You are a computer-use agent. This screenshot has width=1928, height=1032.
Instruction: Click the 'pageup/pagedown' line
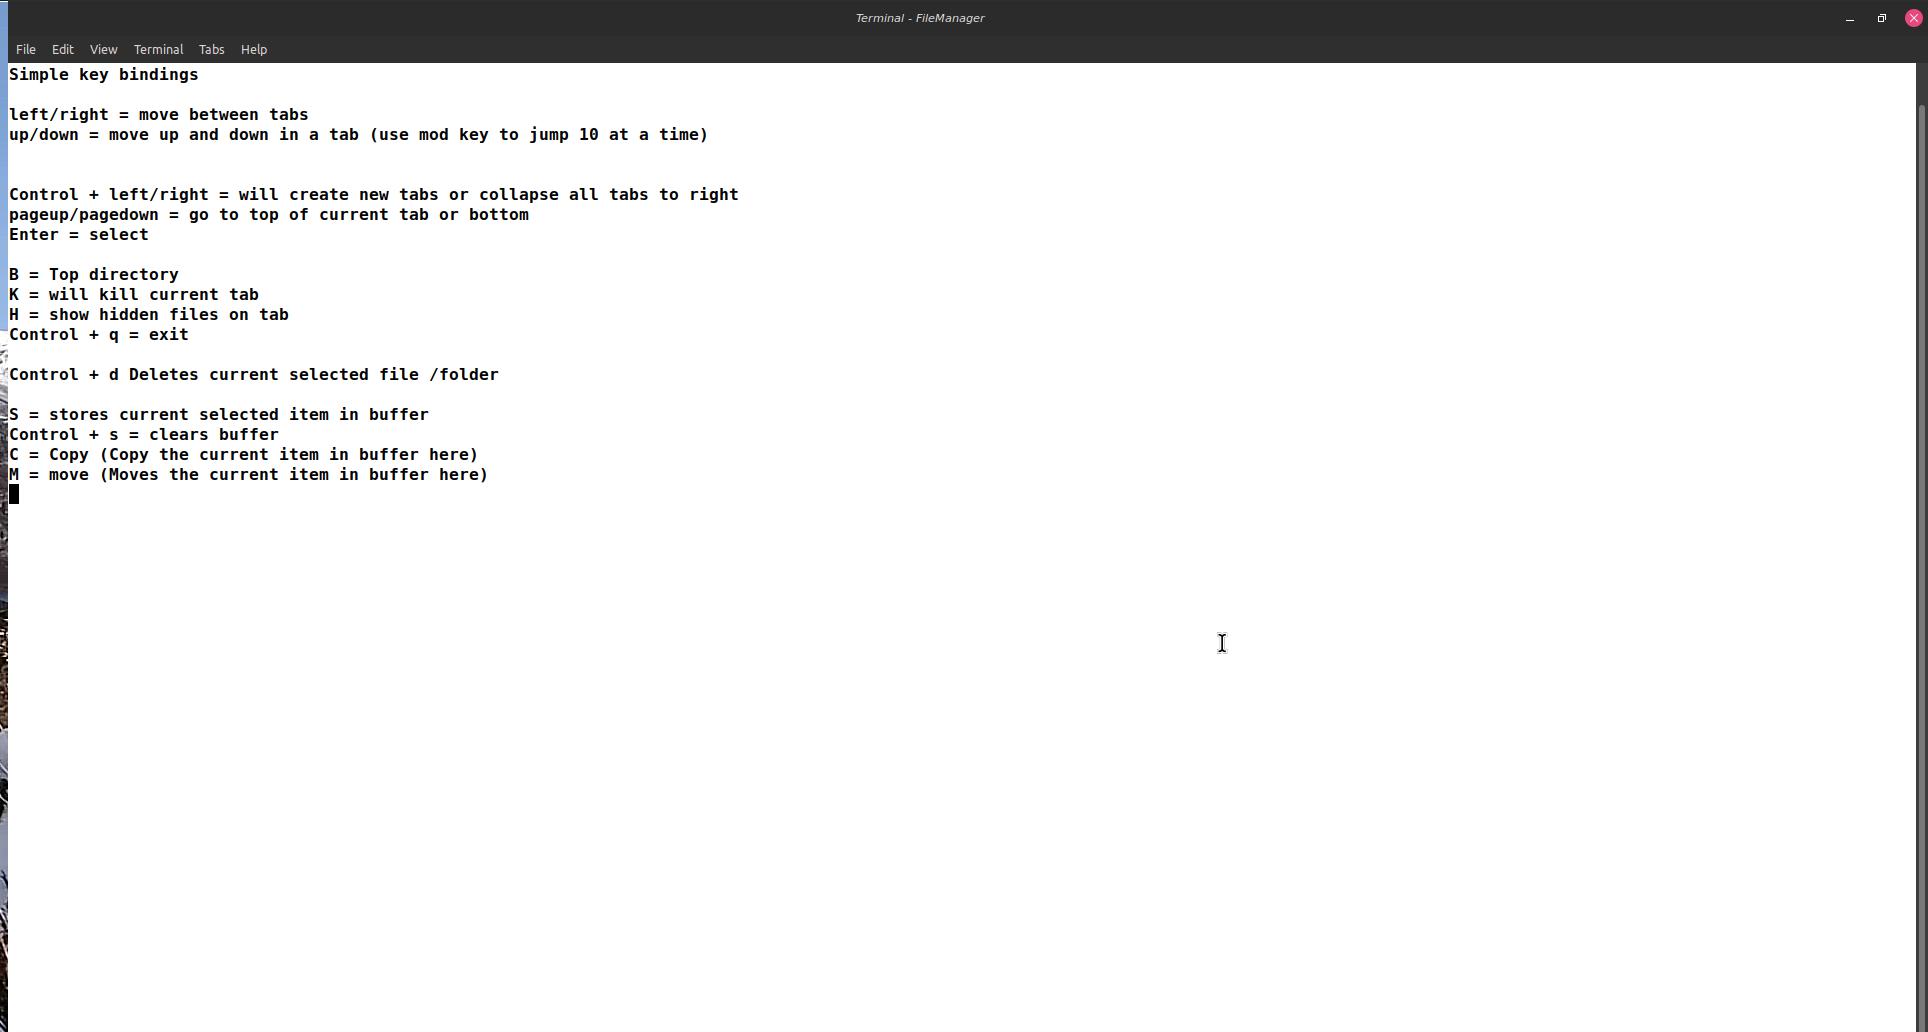[269, 215]
